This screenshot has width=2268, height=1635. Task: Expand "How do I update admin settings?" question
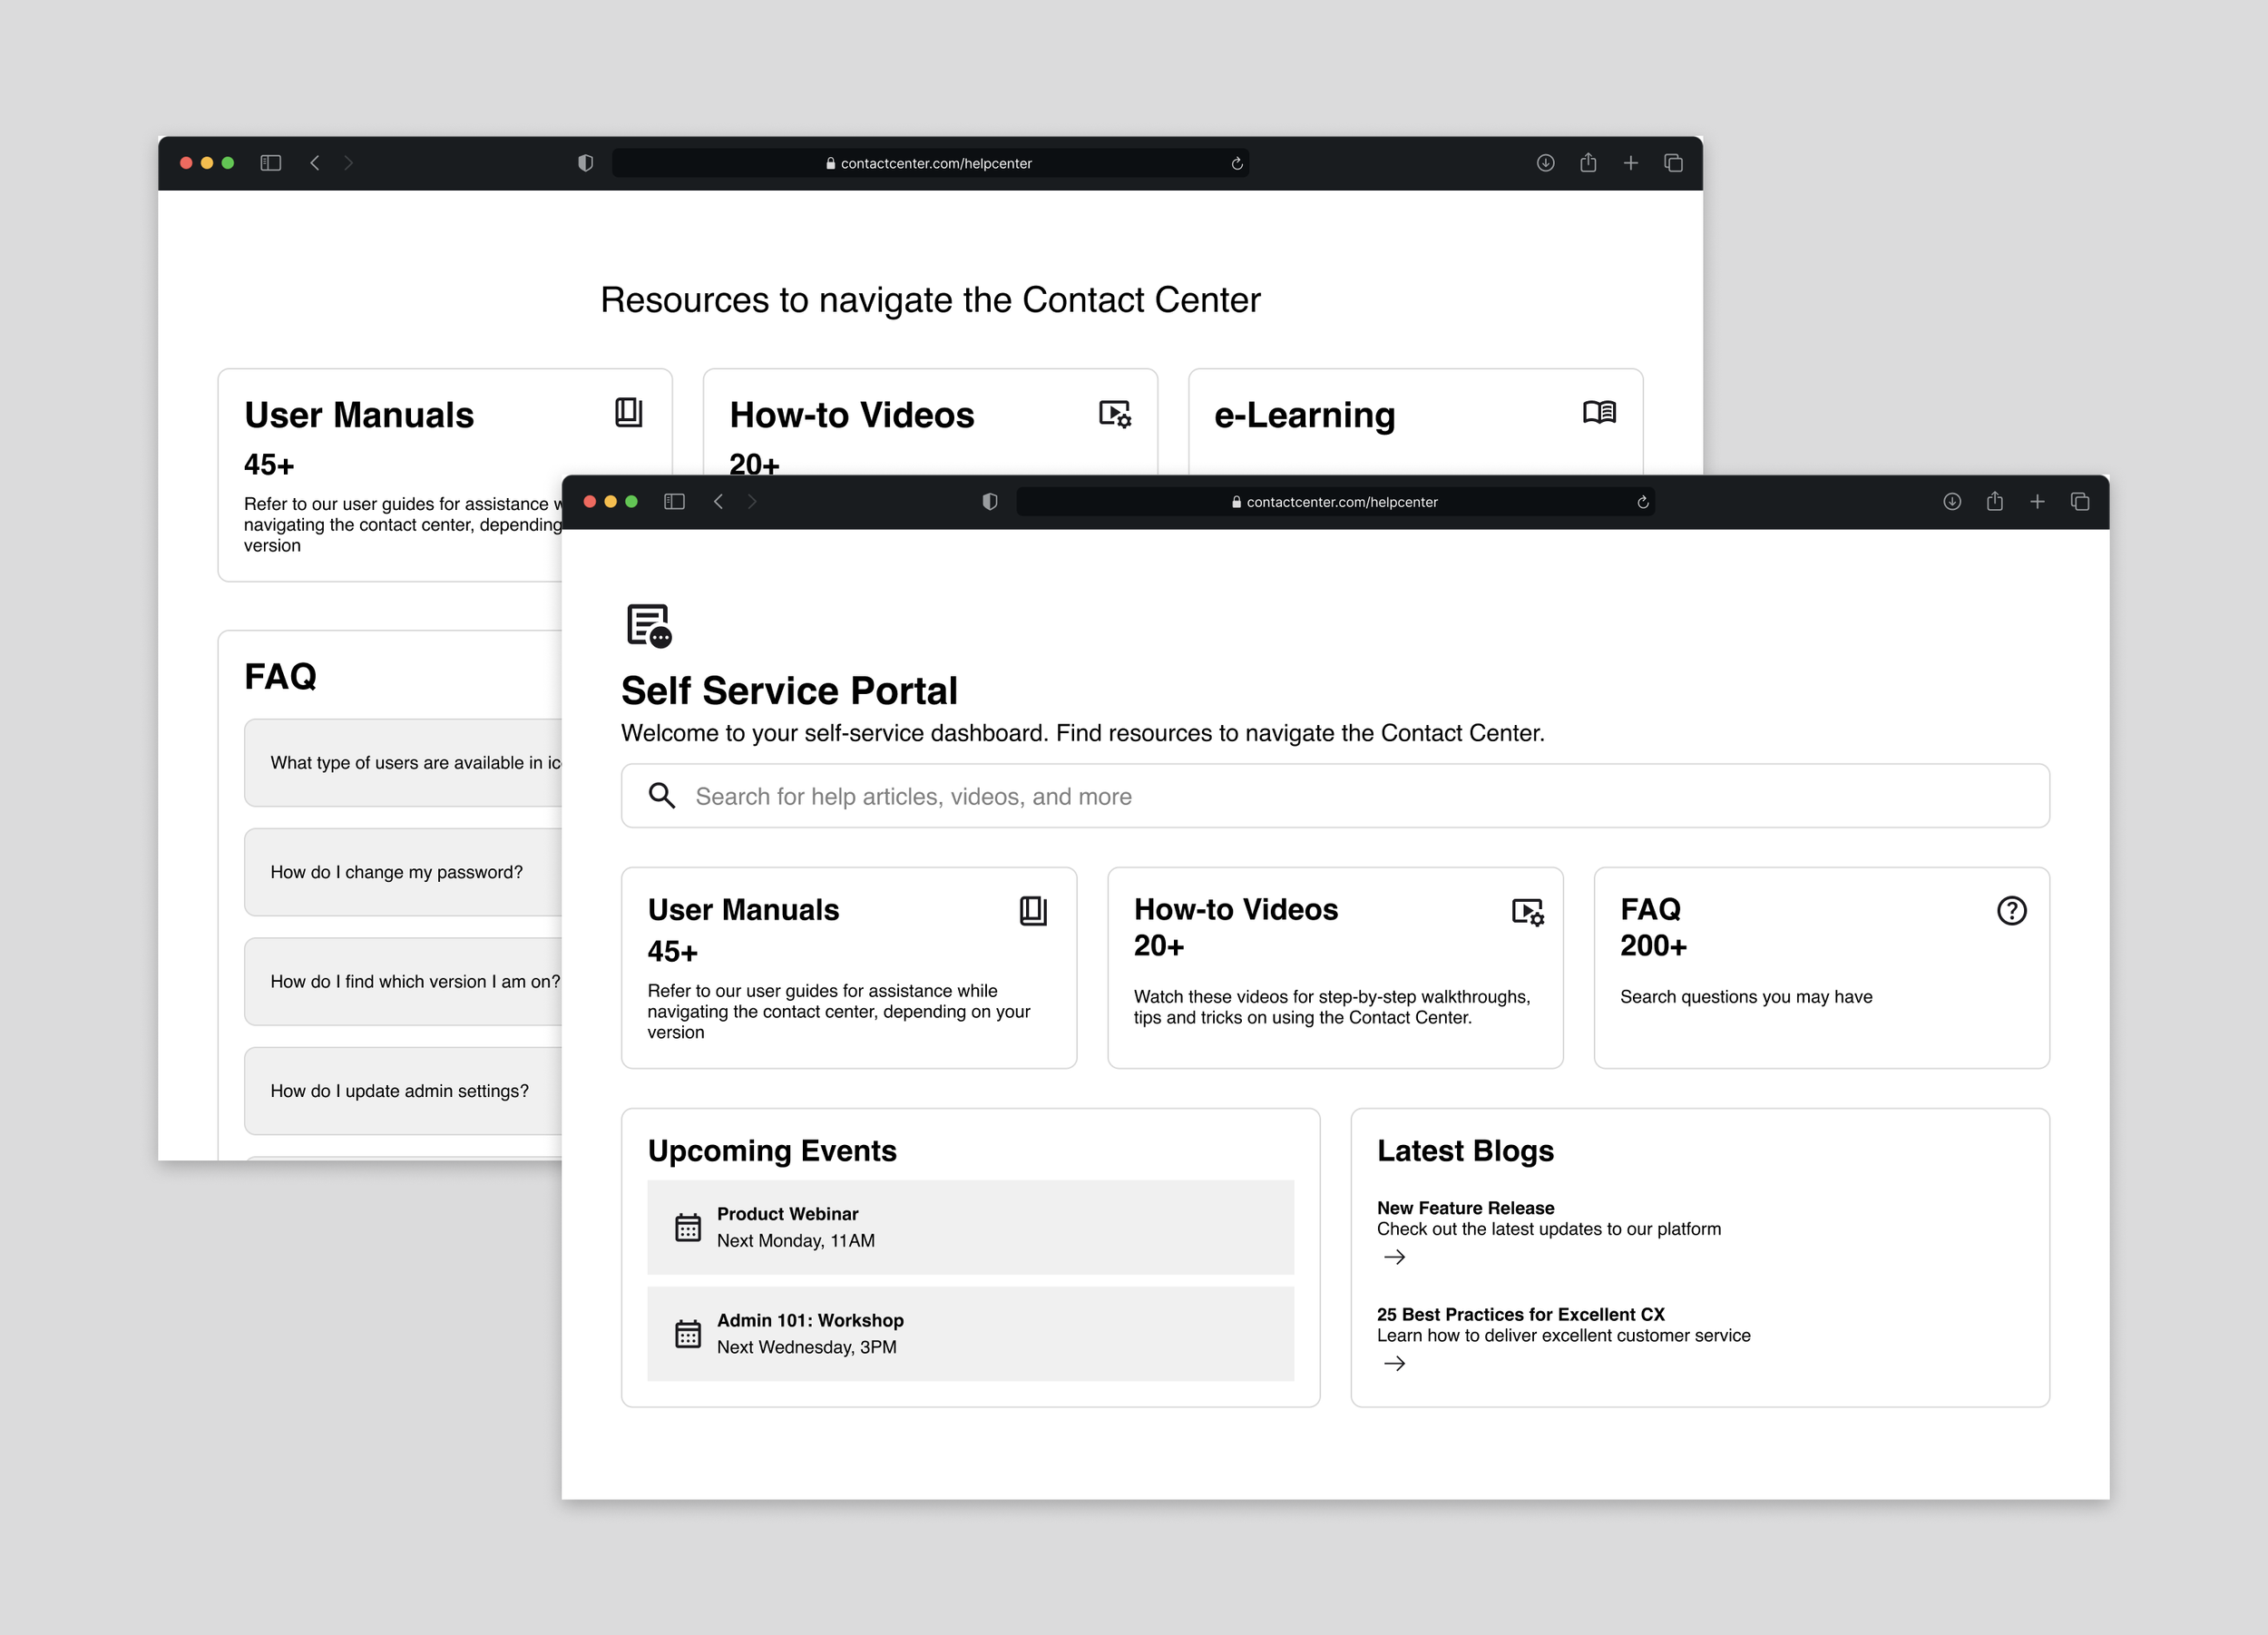pos(400,1091)
